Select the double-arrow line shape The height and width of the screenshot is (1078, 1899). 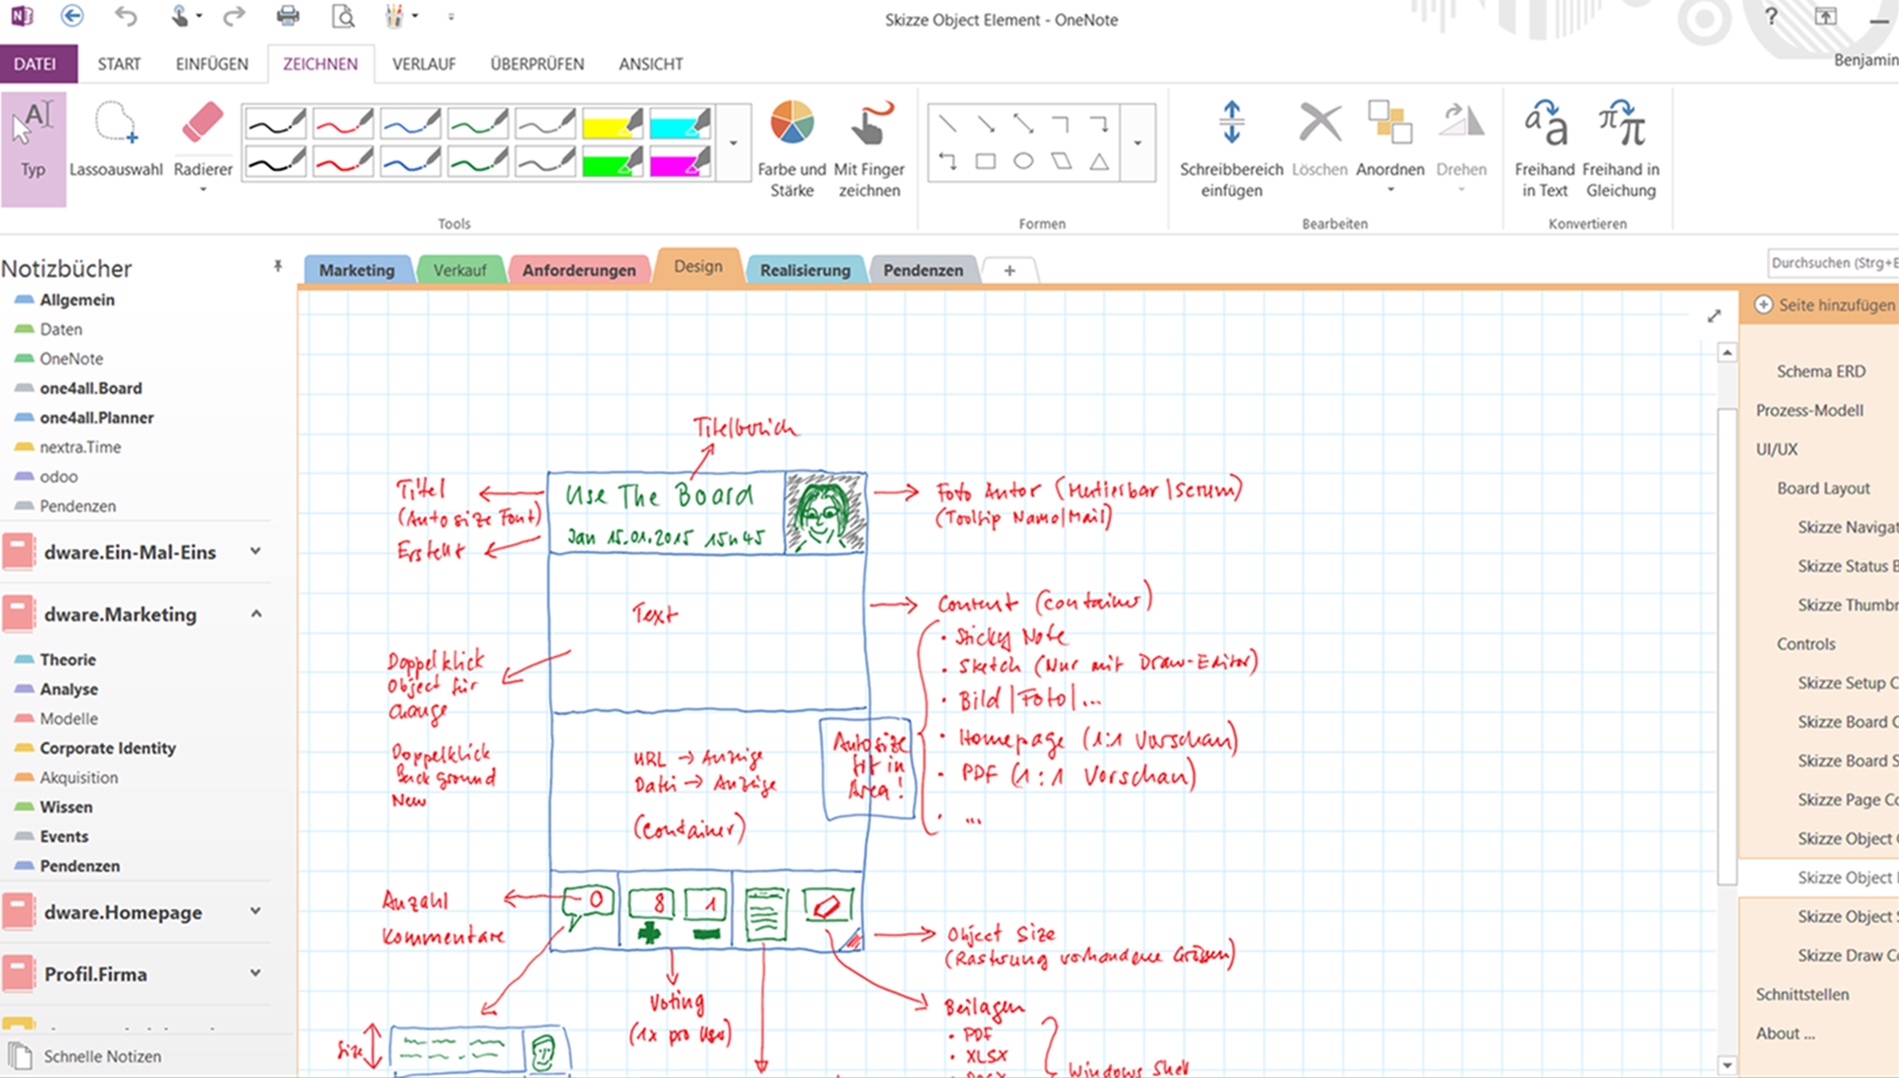point(1023,124)
